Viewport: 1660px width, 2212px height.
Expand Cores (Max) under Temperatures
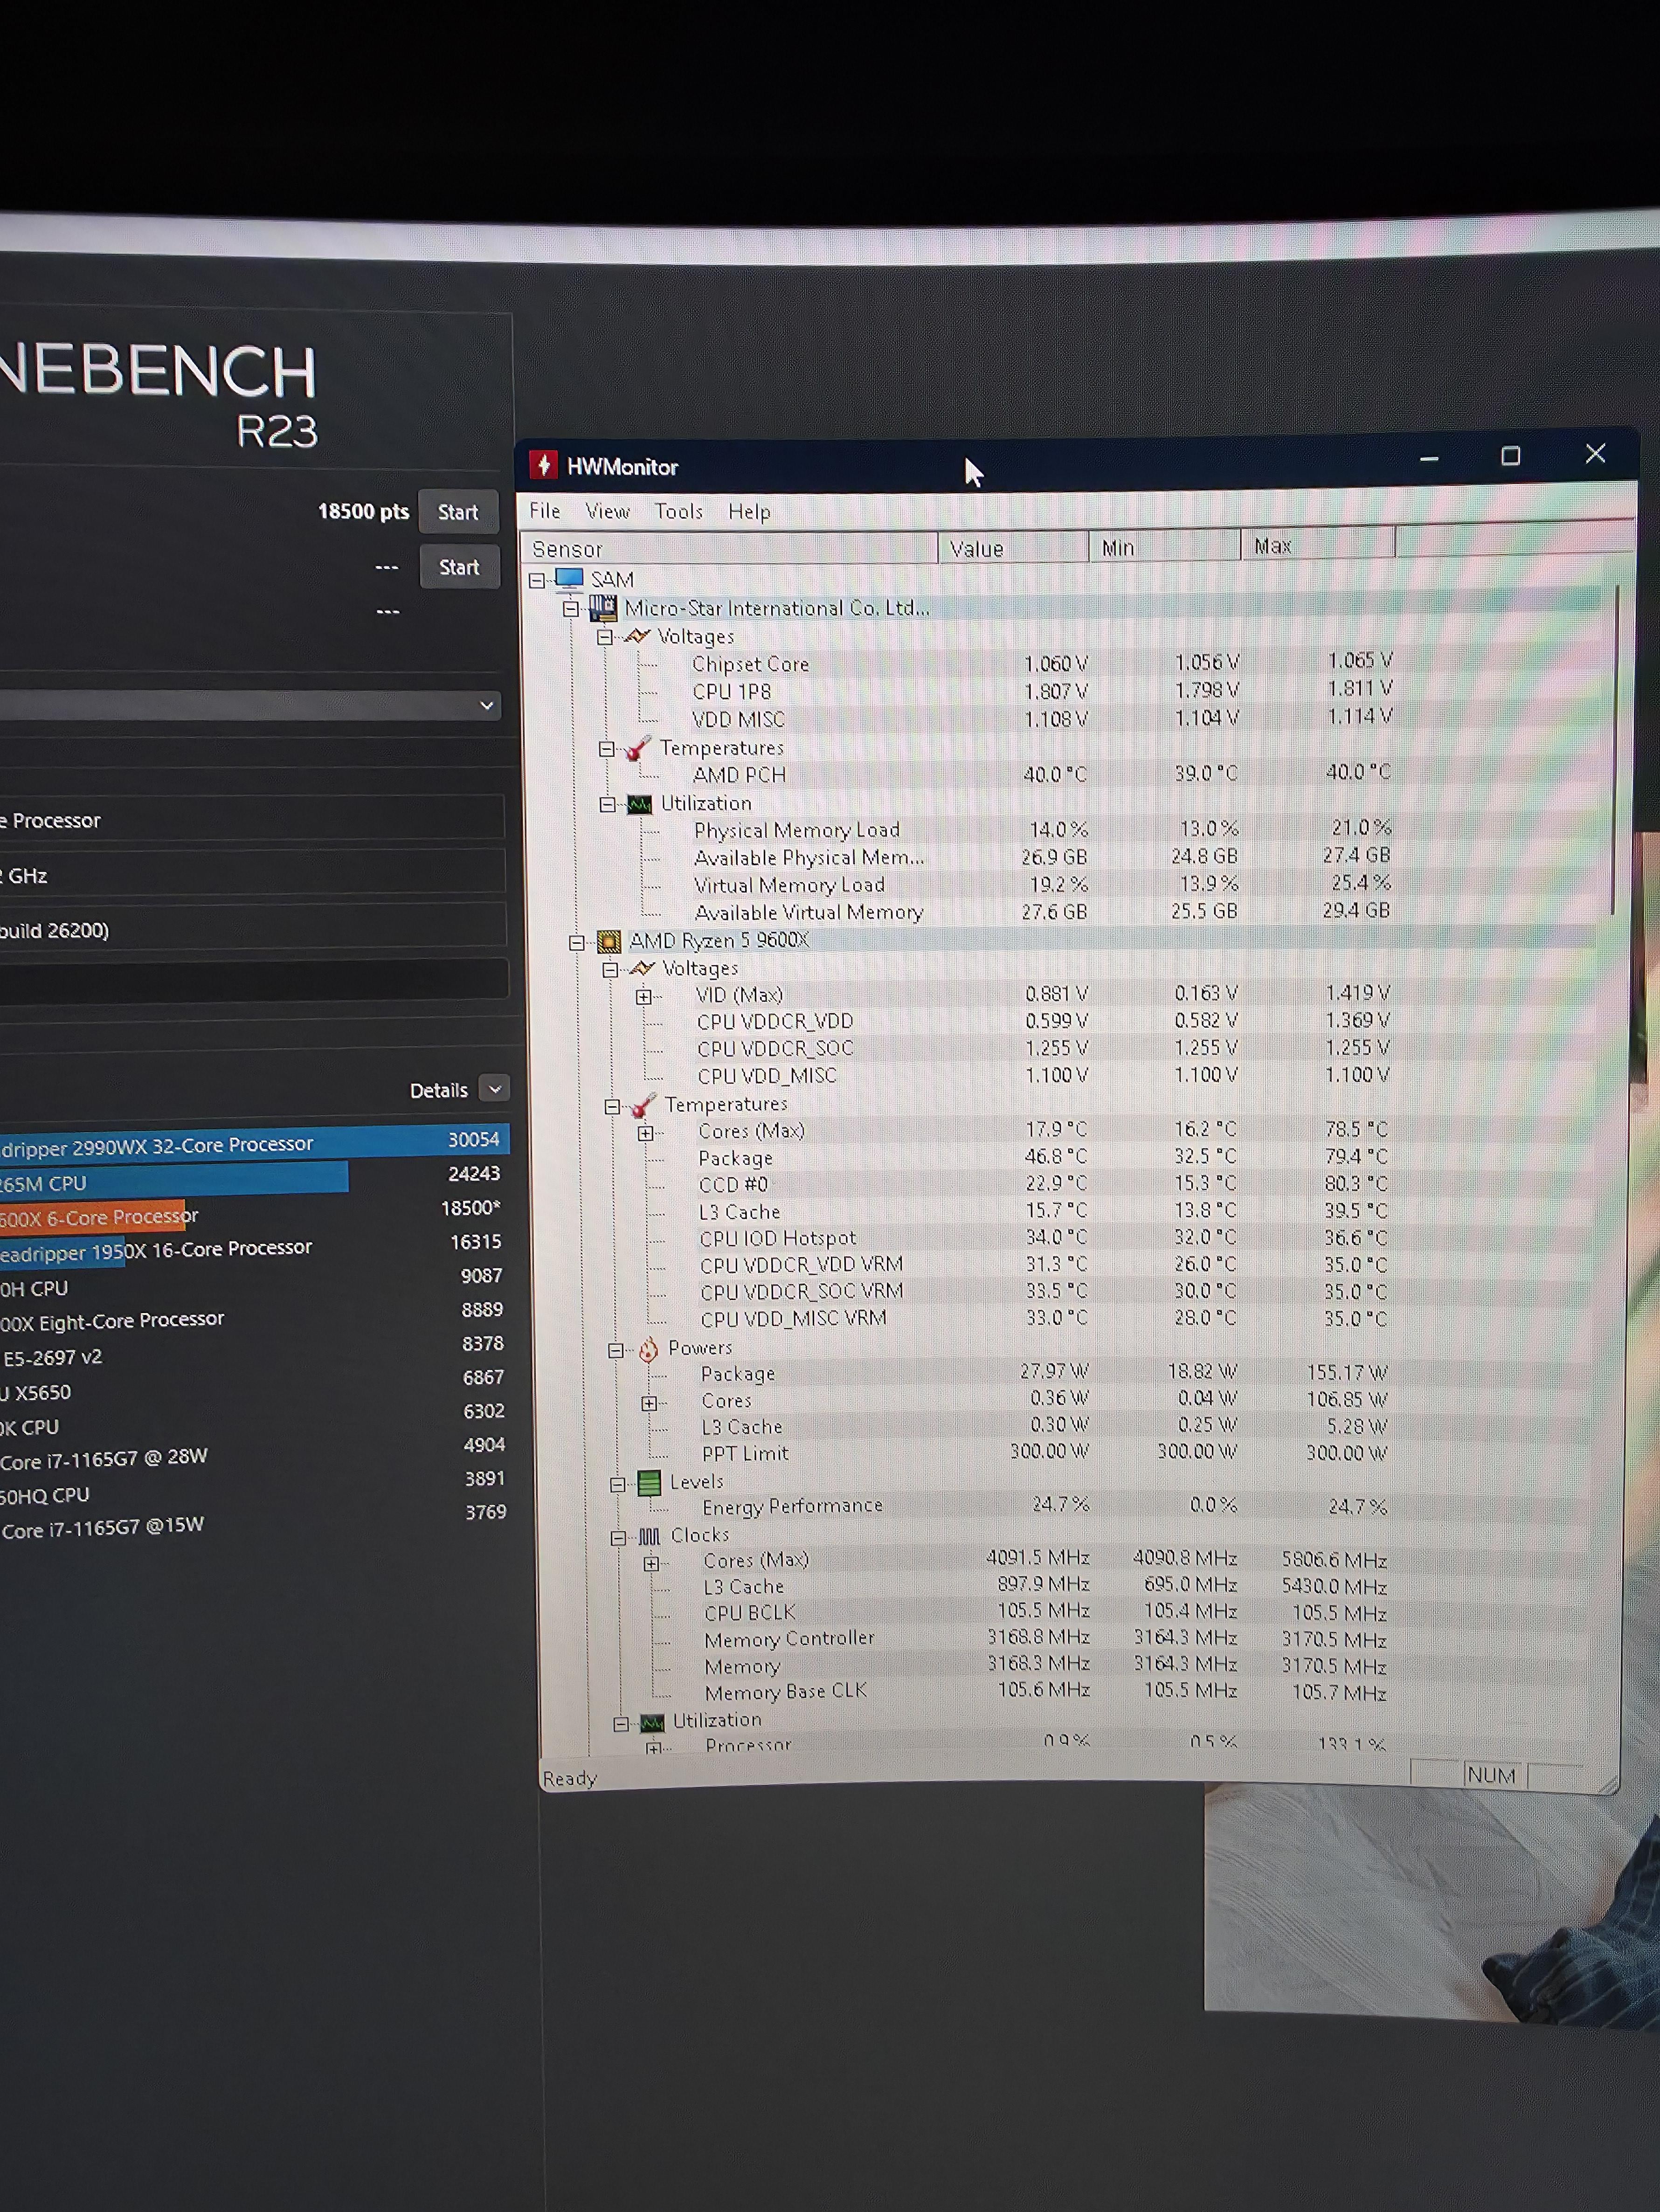coord(646,1133)
